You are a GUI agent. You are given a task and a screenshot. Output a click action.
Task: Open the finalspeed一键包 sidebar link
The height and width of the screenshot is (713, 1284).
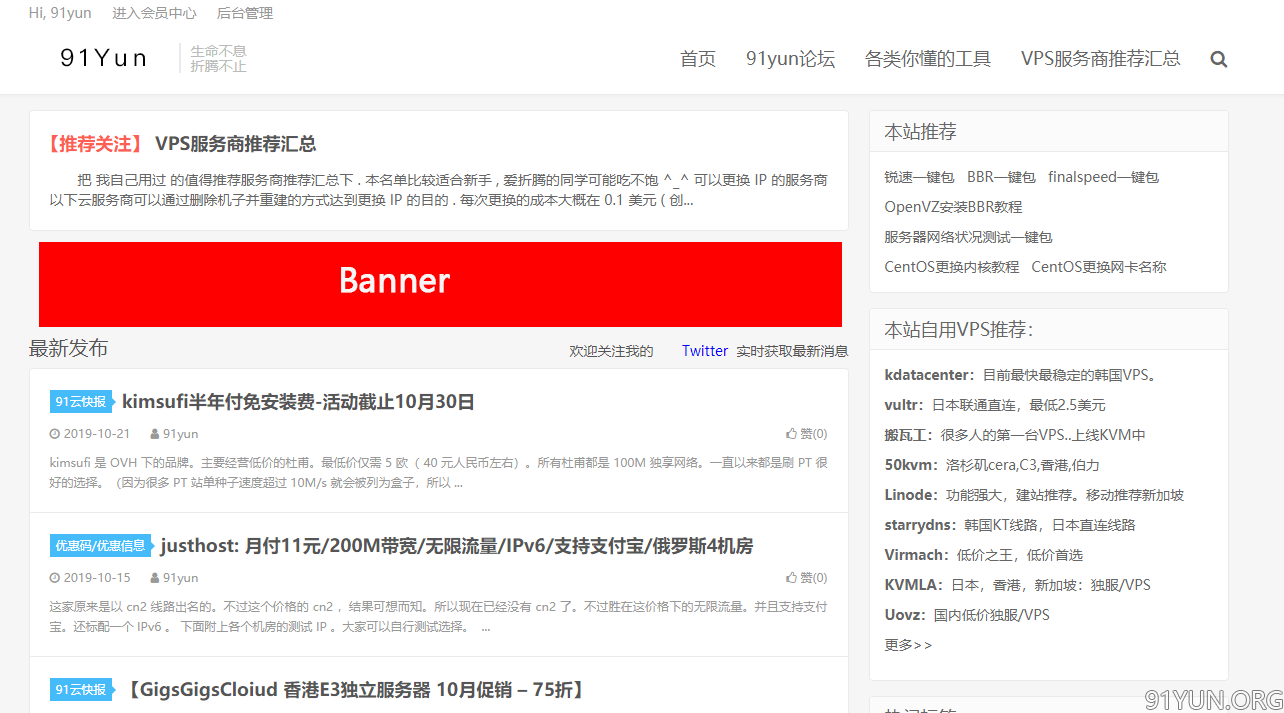pos(1103,177)
